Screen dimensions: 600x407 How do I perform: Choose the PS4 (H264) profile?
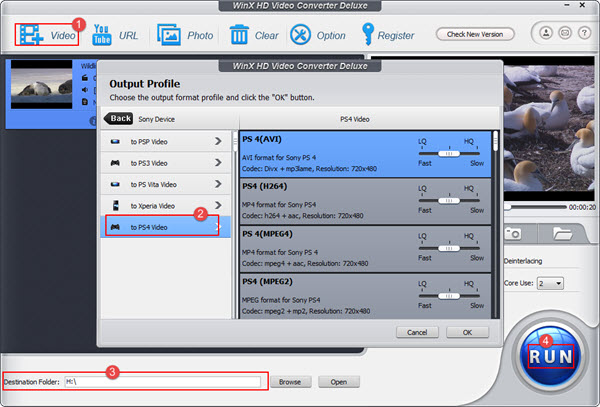(x=365, y=202)
